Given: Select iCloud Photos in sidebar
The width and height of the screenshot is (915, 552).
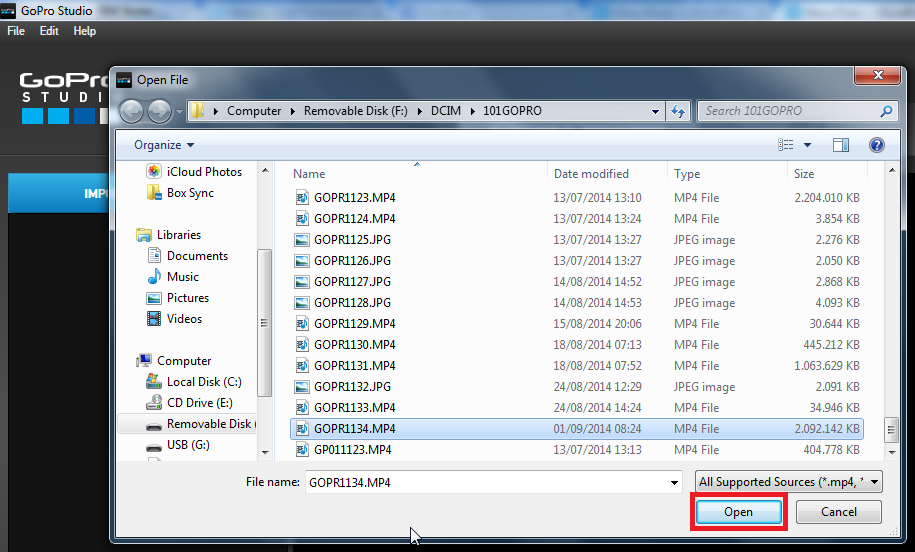Looking at the screenshot, I should click(x=204, y=172).
